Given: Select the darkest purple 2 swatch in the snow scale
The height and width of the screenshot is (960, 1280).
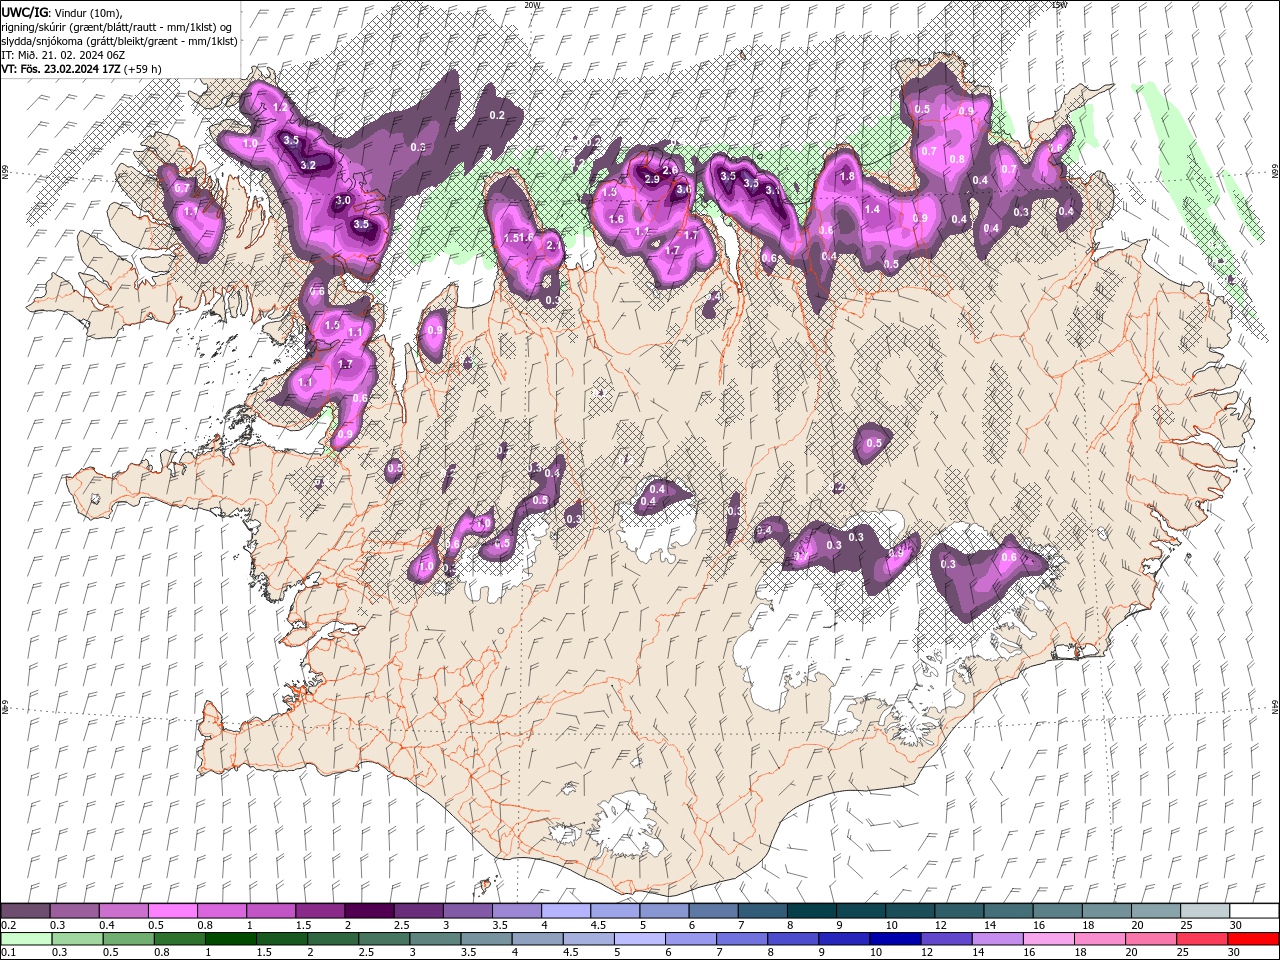Looking at the screenshot, I should click(368, 911).
